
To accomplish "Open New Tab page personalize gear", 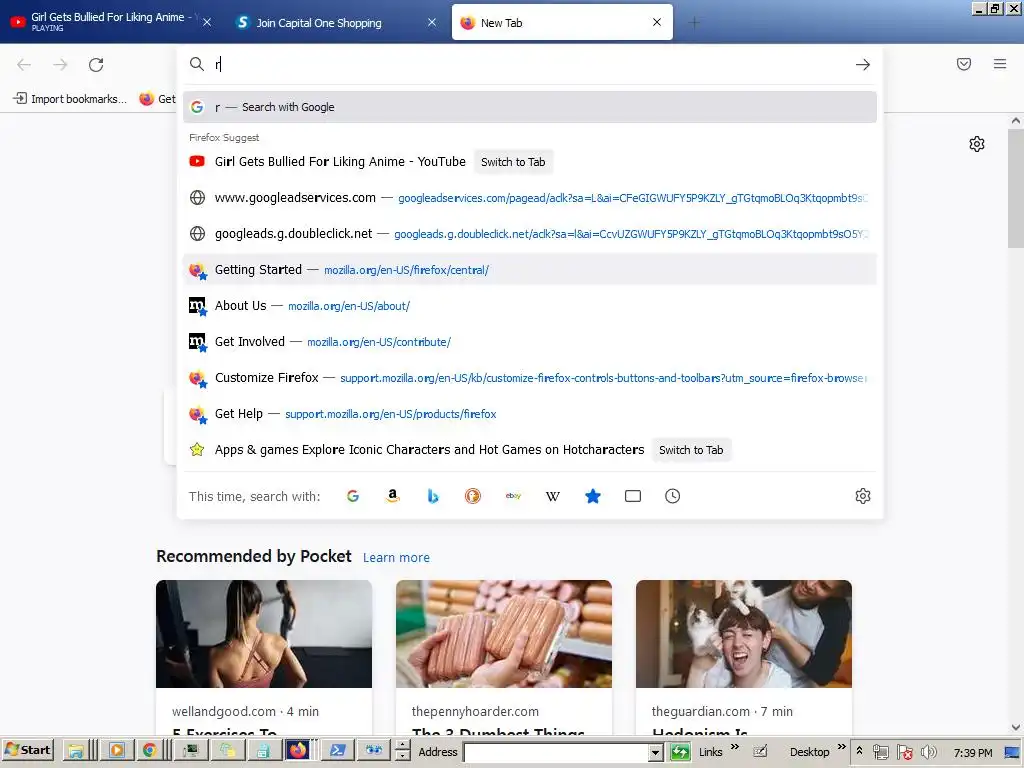I will click(x=976, y=144).
